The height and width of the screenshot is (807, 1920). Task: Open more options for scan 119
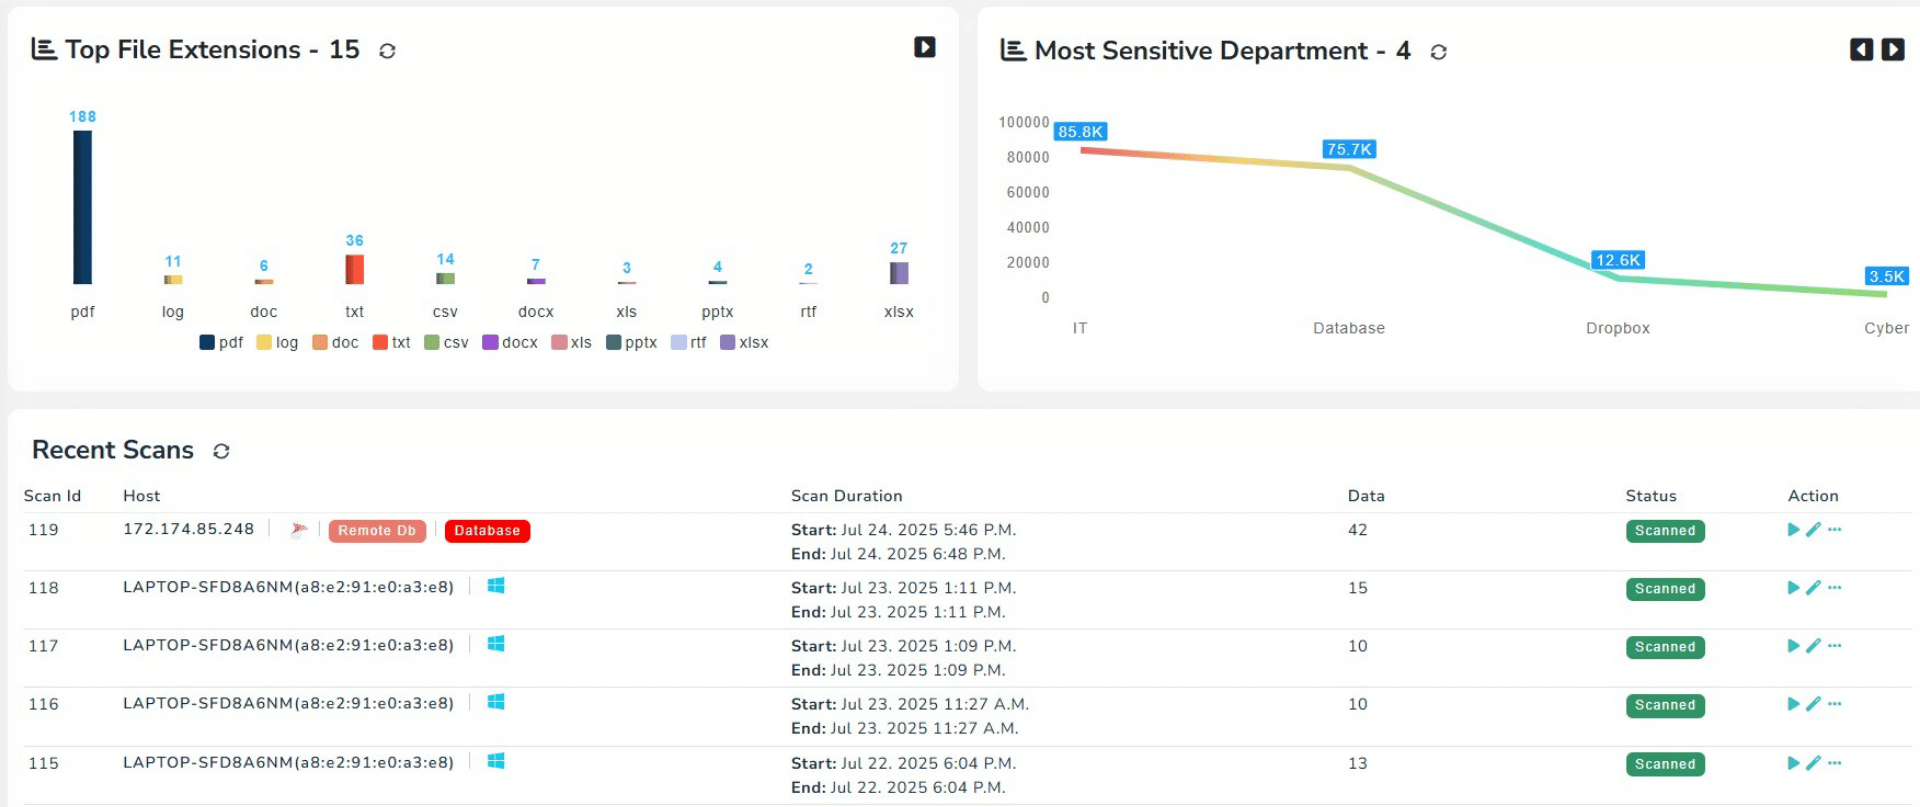click(1834, 530)
